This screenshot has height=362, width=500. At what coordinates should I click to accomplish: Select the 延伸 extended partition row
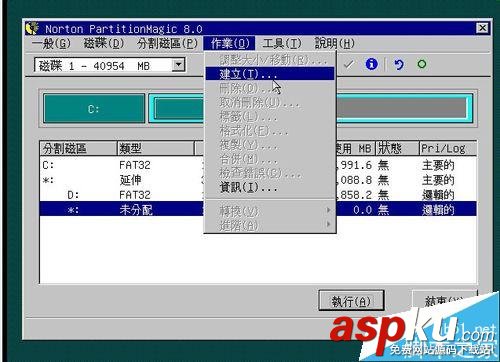[x=258, y=180]
